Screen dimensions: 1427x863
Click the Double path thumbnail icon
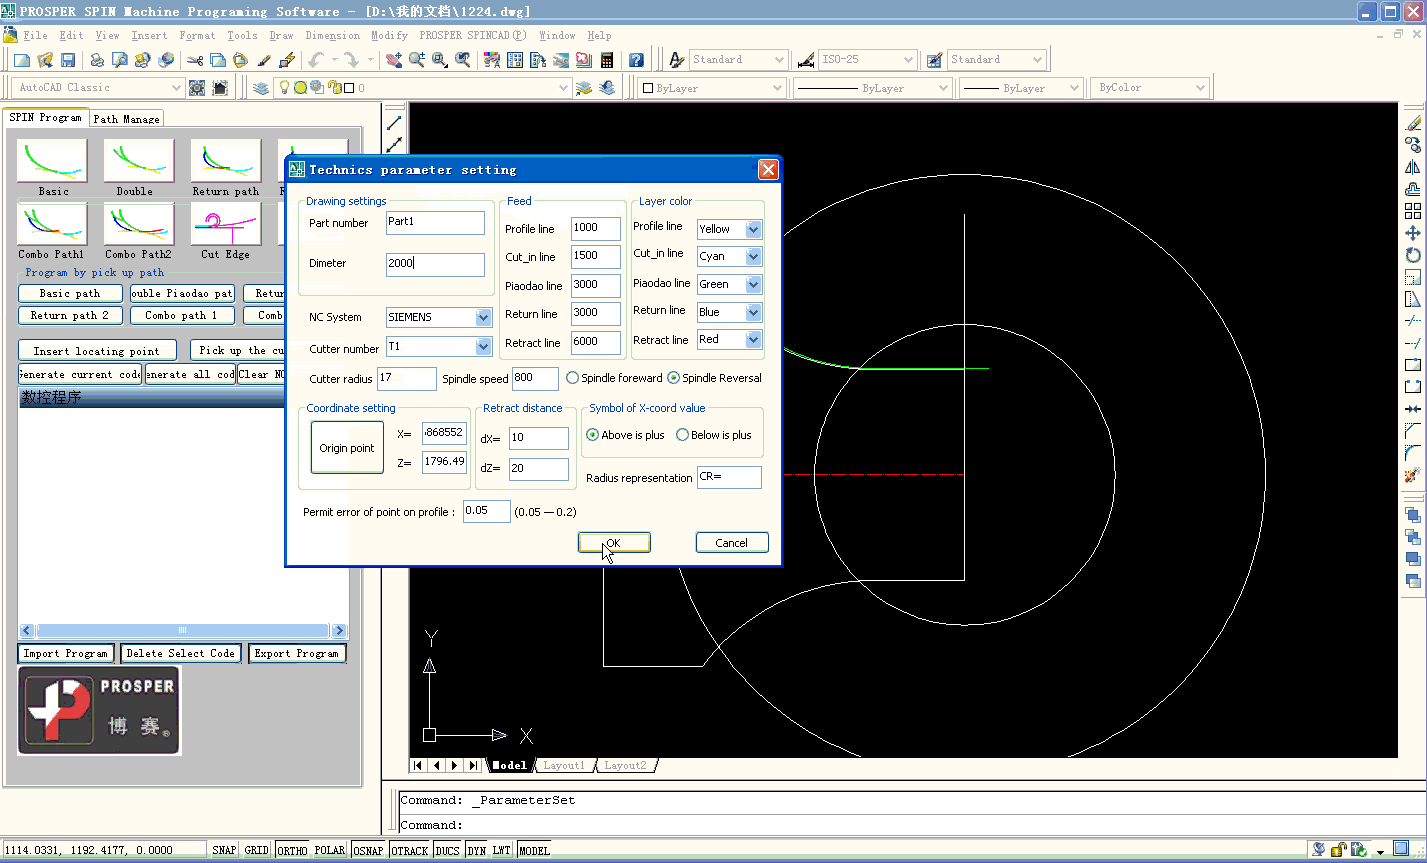coord(139,160)
